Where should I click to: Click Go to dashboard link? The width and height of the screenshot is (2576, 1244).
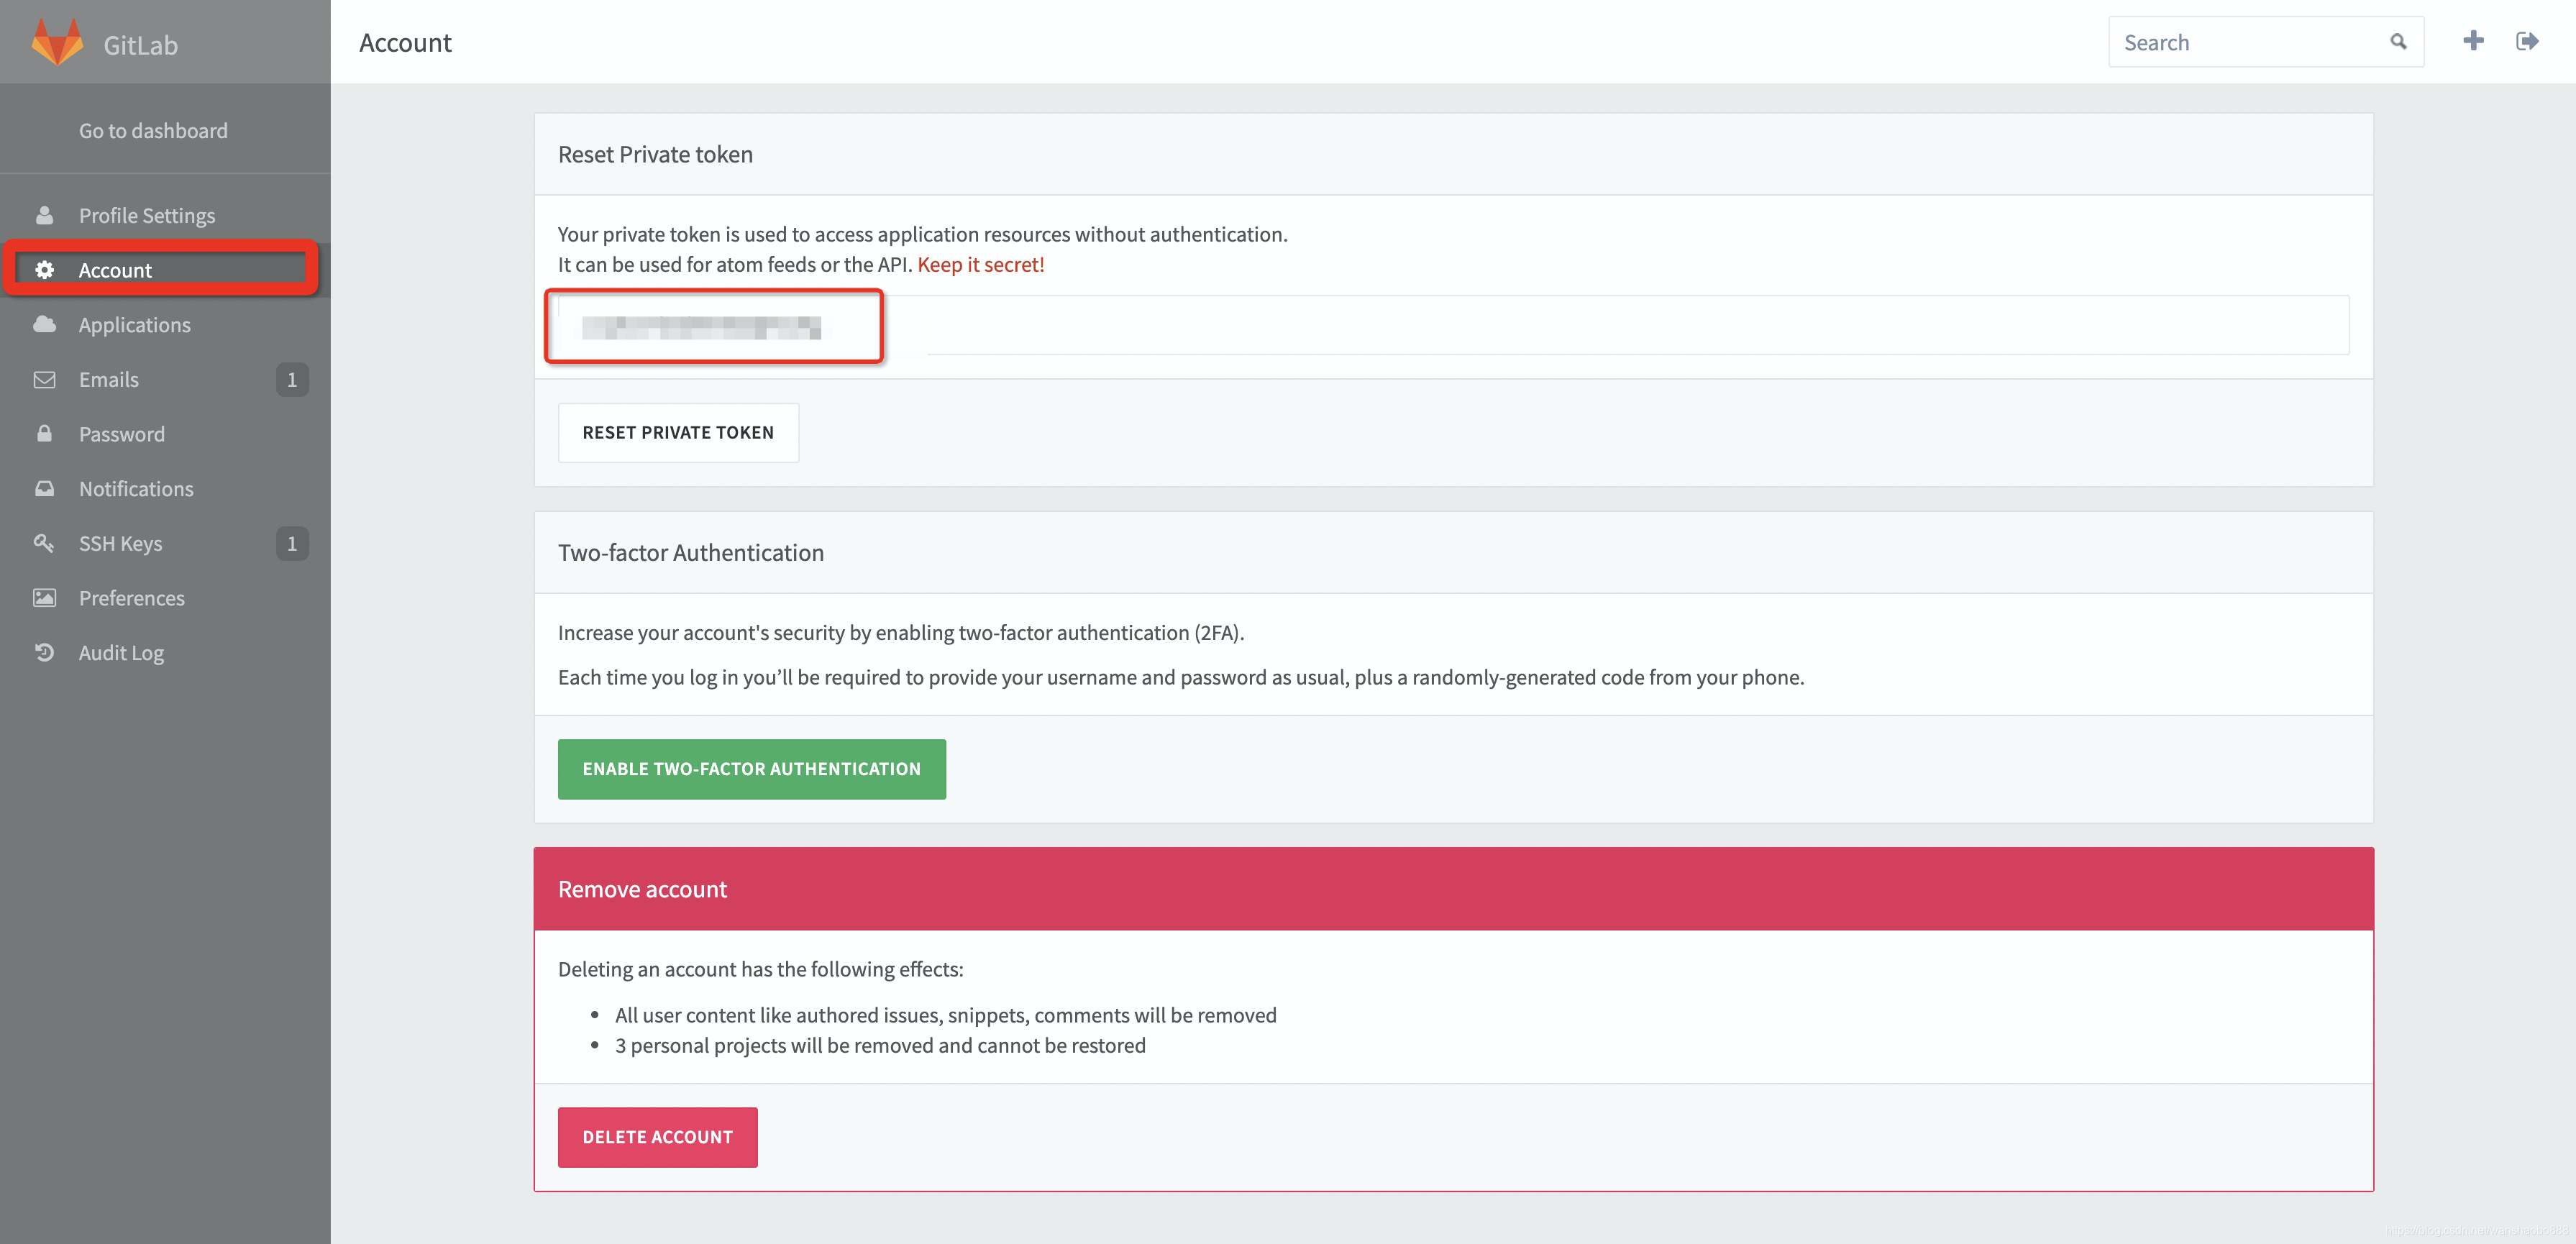[x=153, y=130]
